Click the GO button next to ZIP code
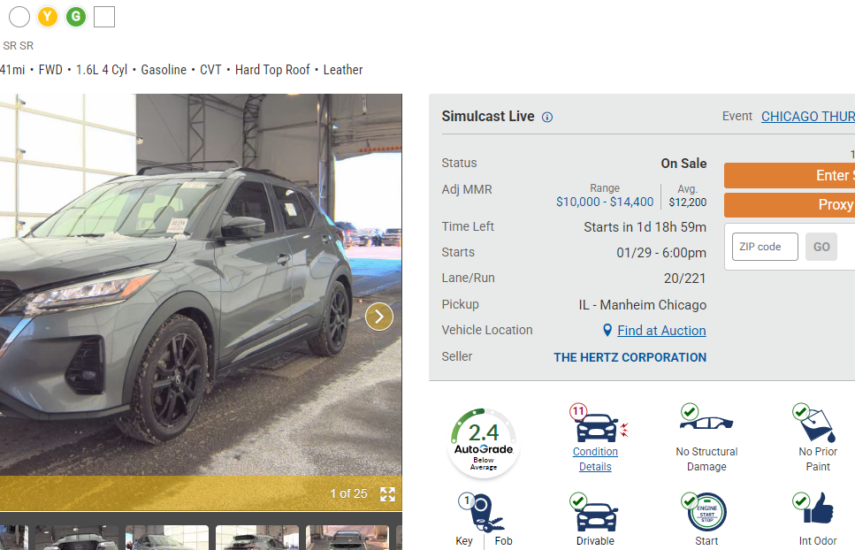Screen dimensions: 855x550 tap(821, 247)
